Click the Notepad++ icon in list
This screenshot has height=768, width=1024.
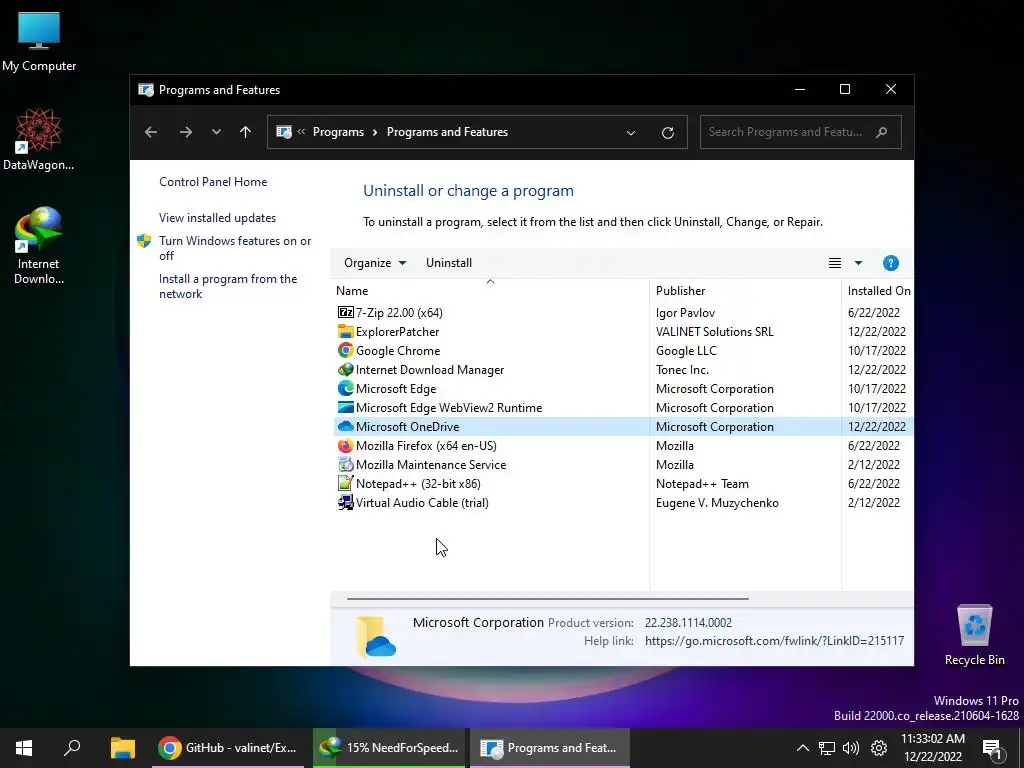point(345,483)
